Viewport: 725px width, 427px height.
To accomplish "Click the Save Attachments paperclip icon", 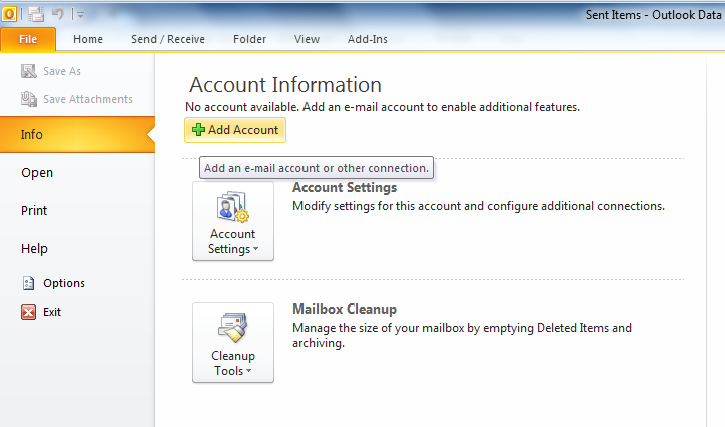I will [29, 99].
